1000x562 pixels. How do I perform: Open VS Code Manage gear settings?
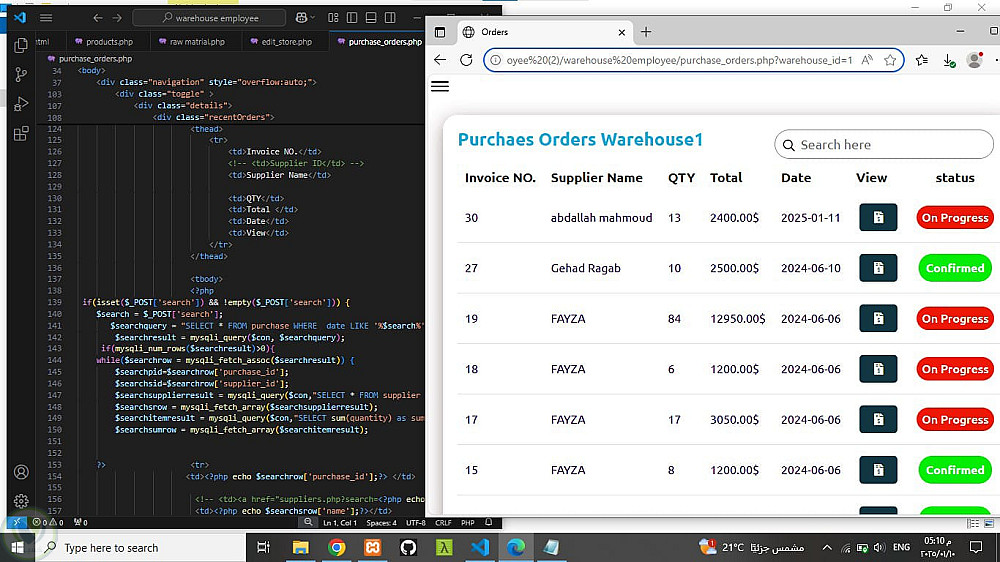(x=21, y=501)
